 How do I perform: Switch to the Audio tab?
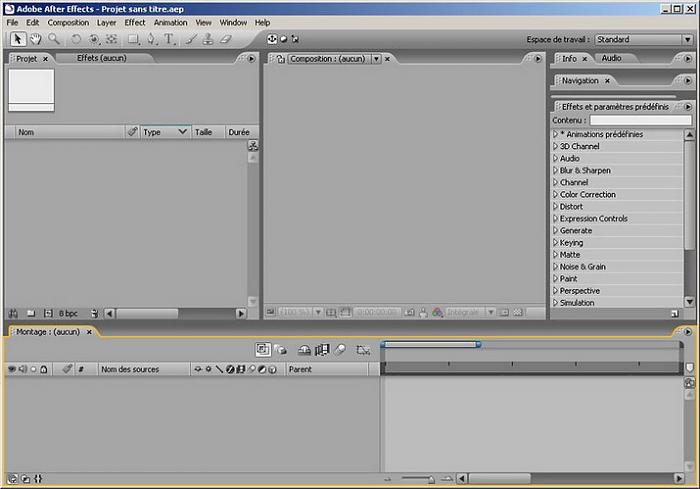[x=611, y=58]
